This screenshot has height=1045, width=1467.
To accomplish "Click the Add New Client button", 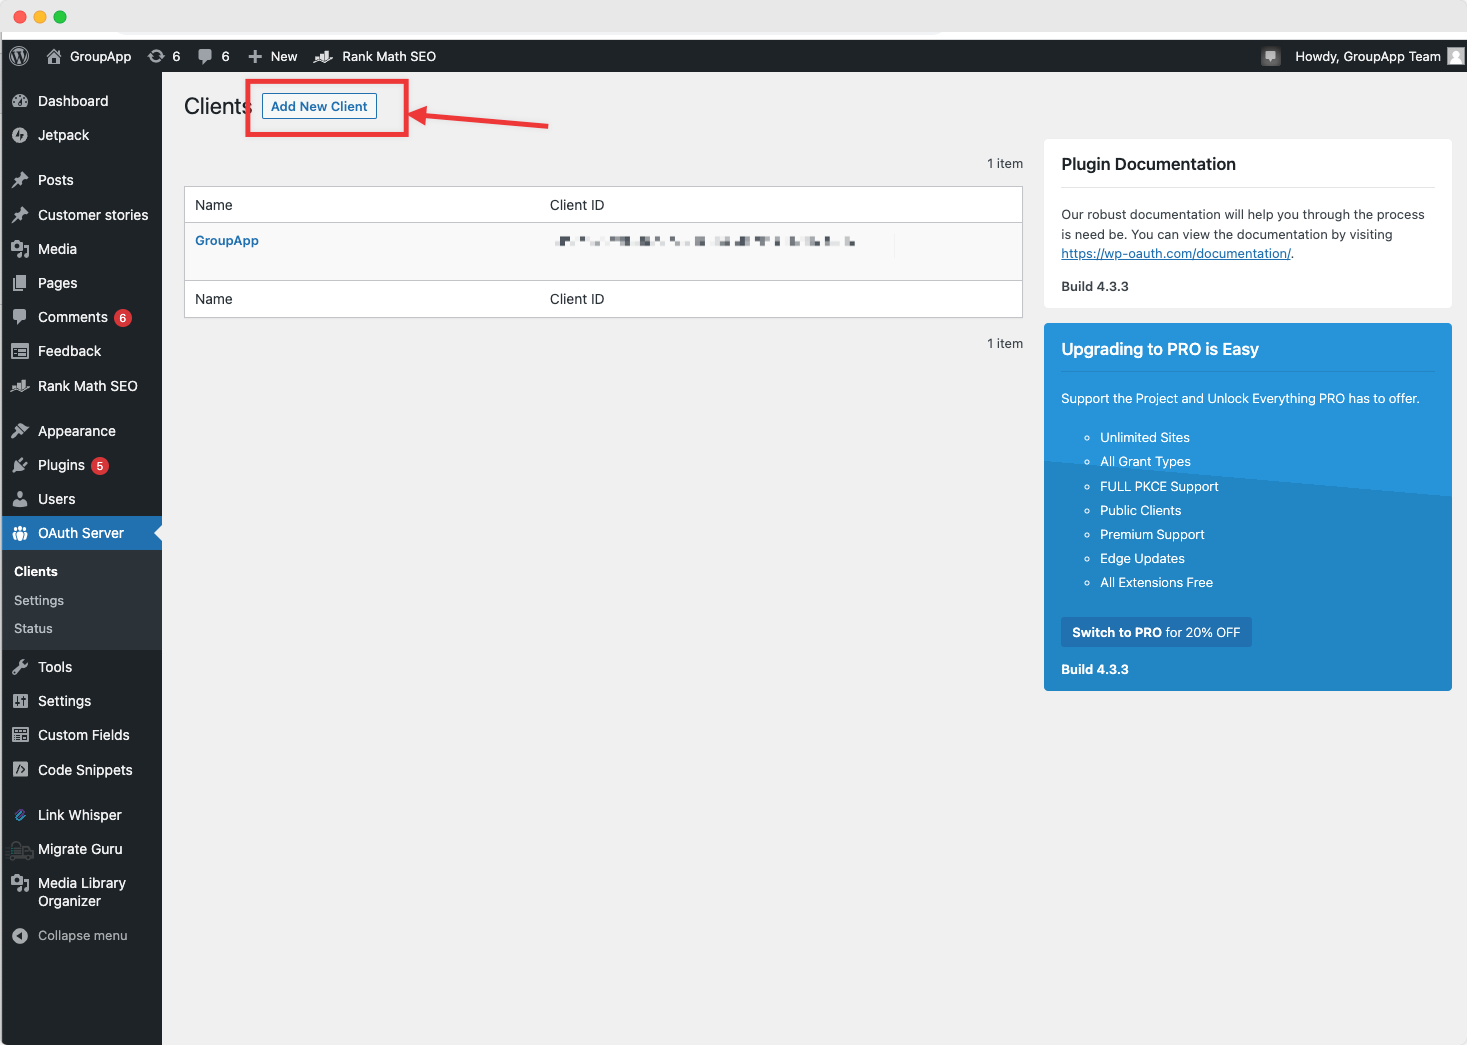I will pyautogui.click(x=319, y=106).
